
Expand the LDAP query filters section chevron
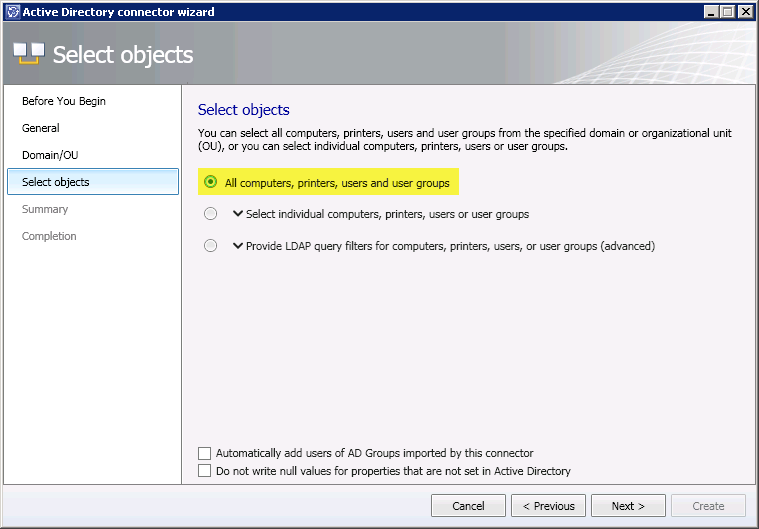(x=238, y=246)
